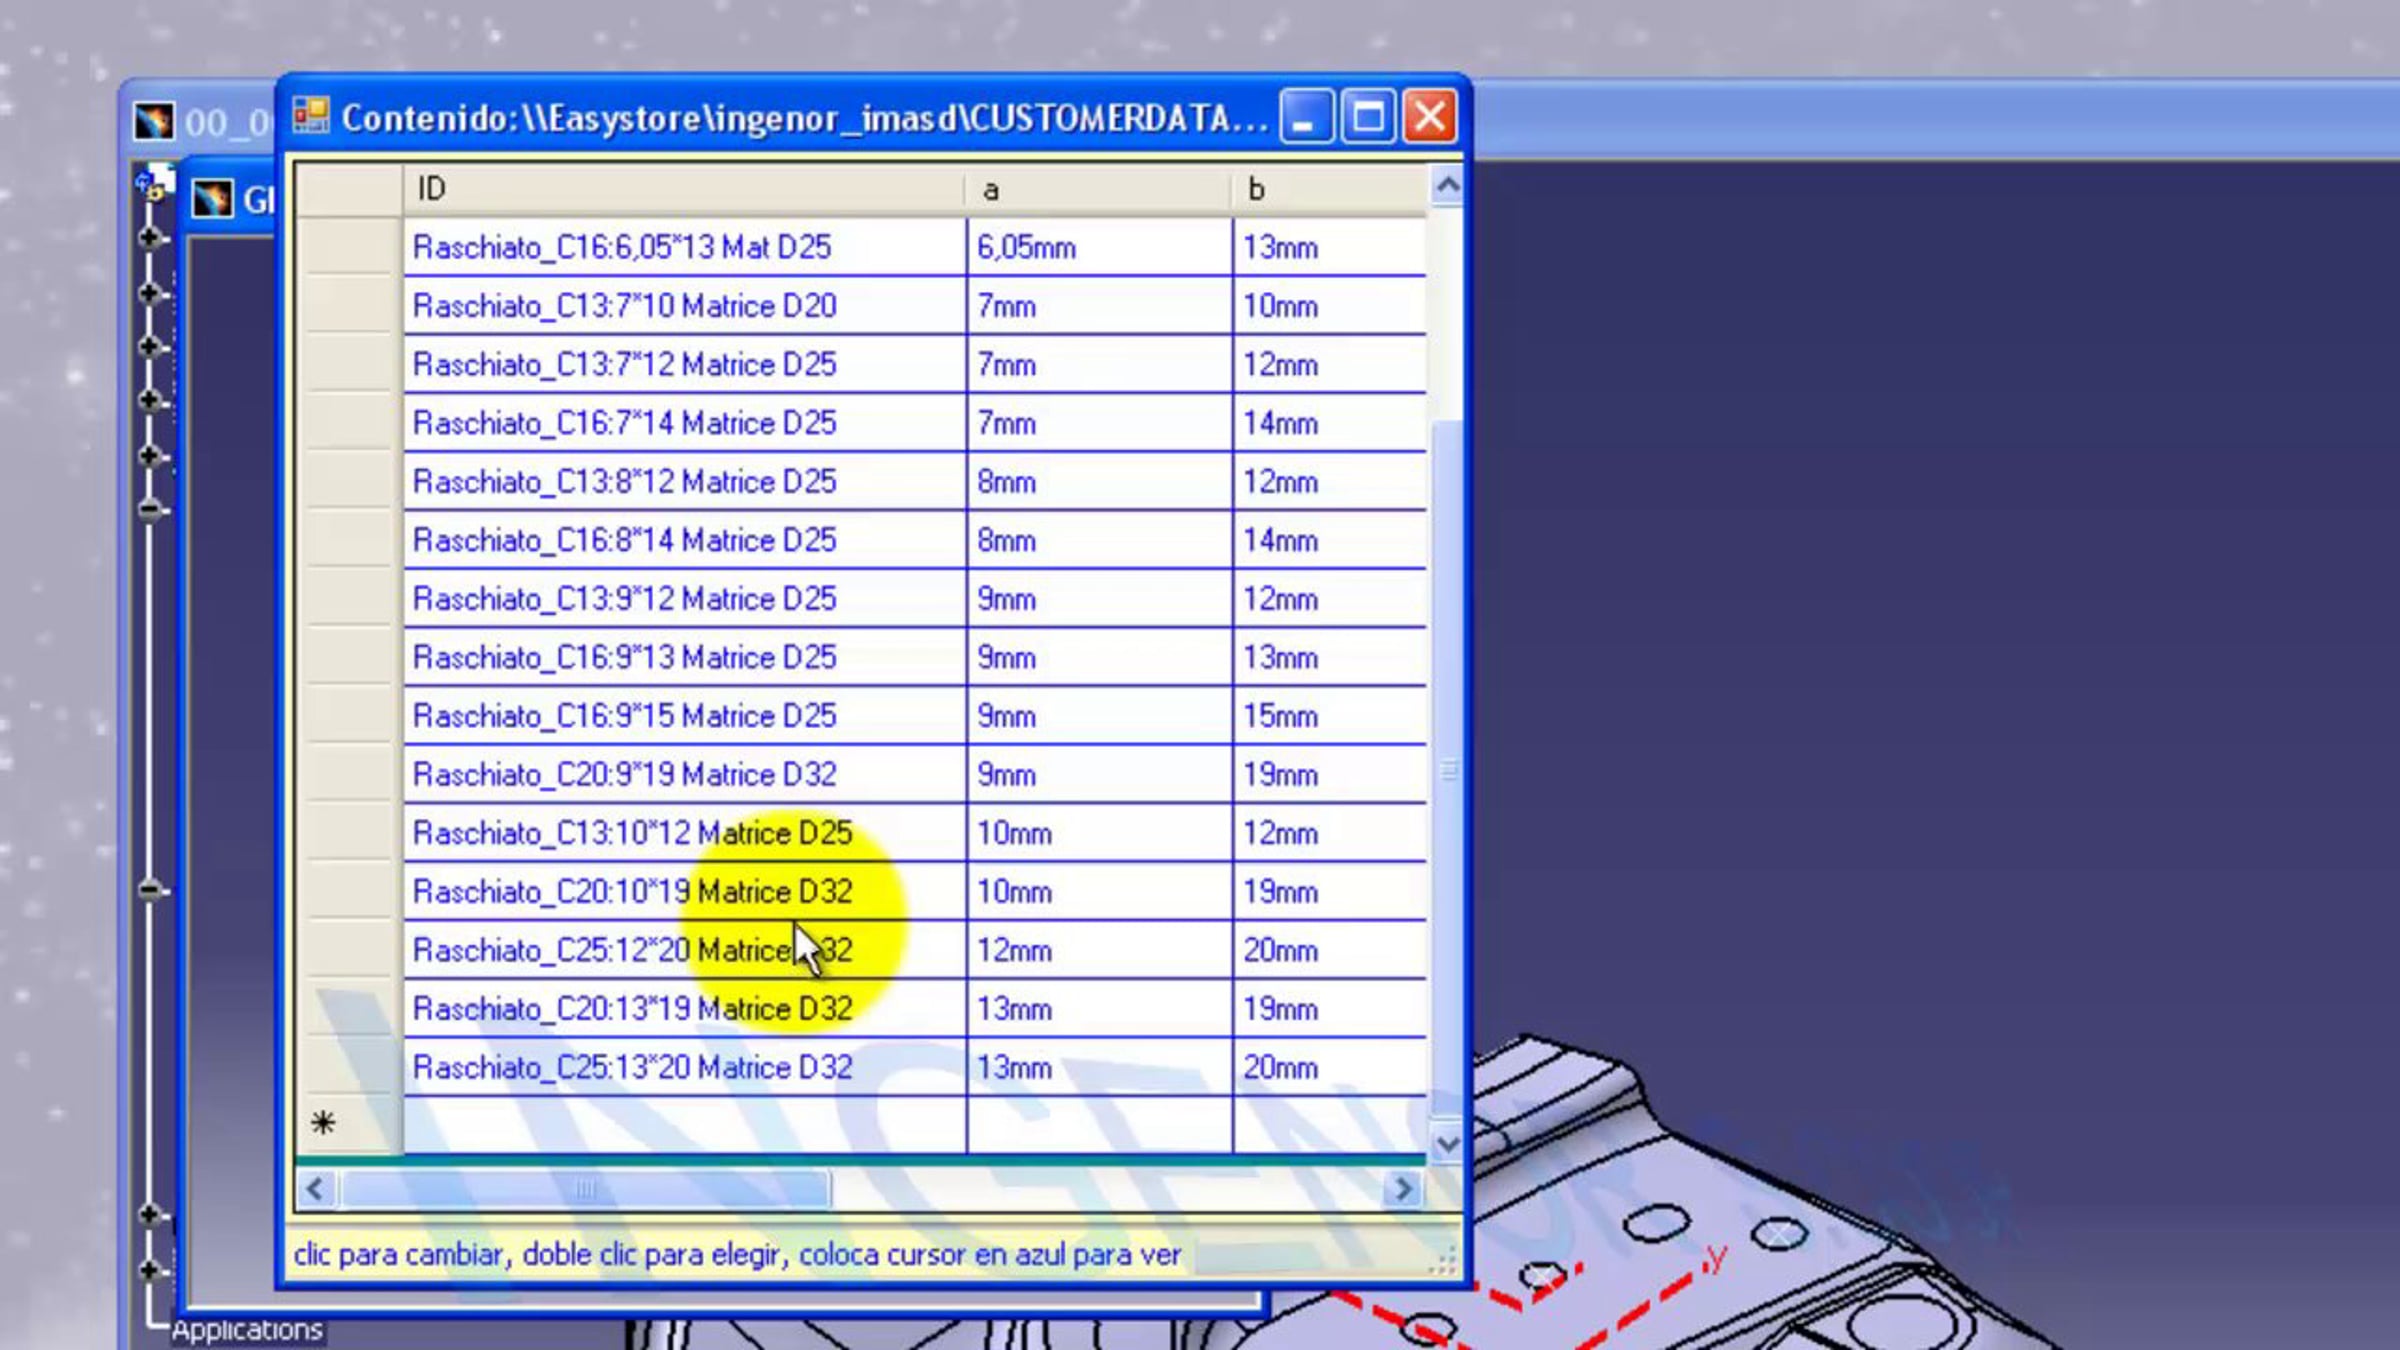Select the Applications tree node
Image resolution: width=2400 pixels, height=1350 pixels.
[246, 1330]
